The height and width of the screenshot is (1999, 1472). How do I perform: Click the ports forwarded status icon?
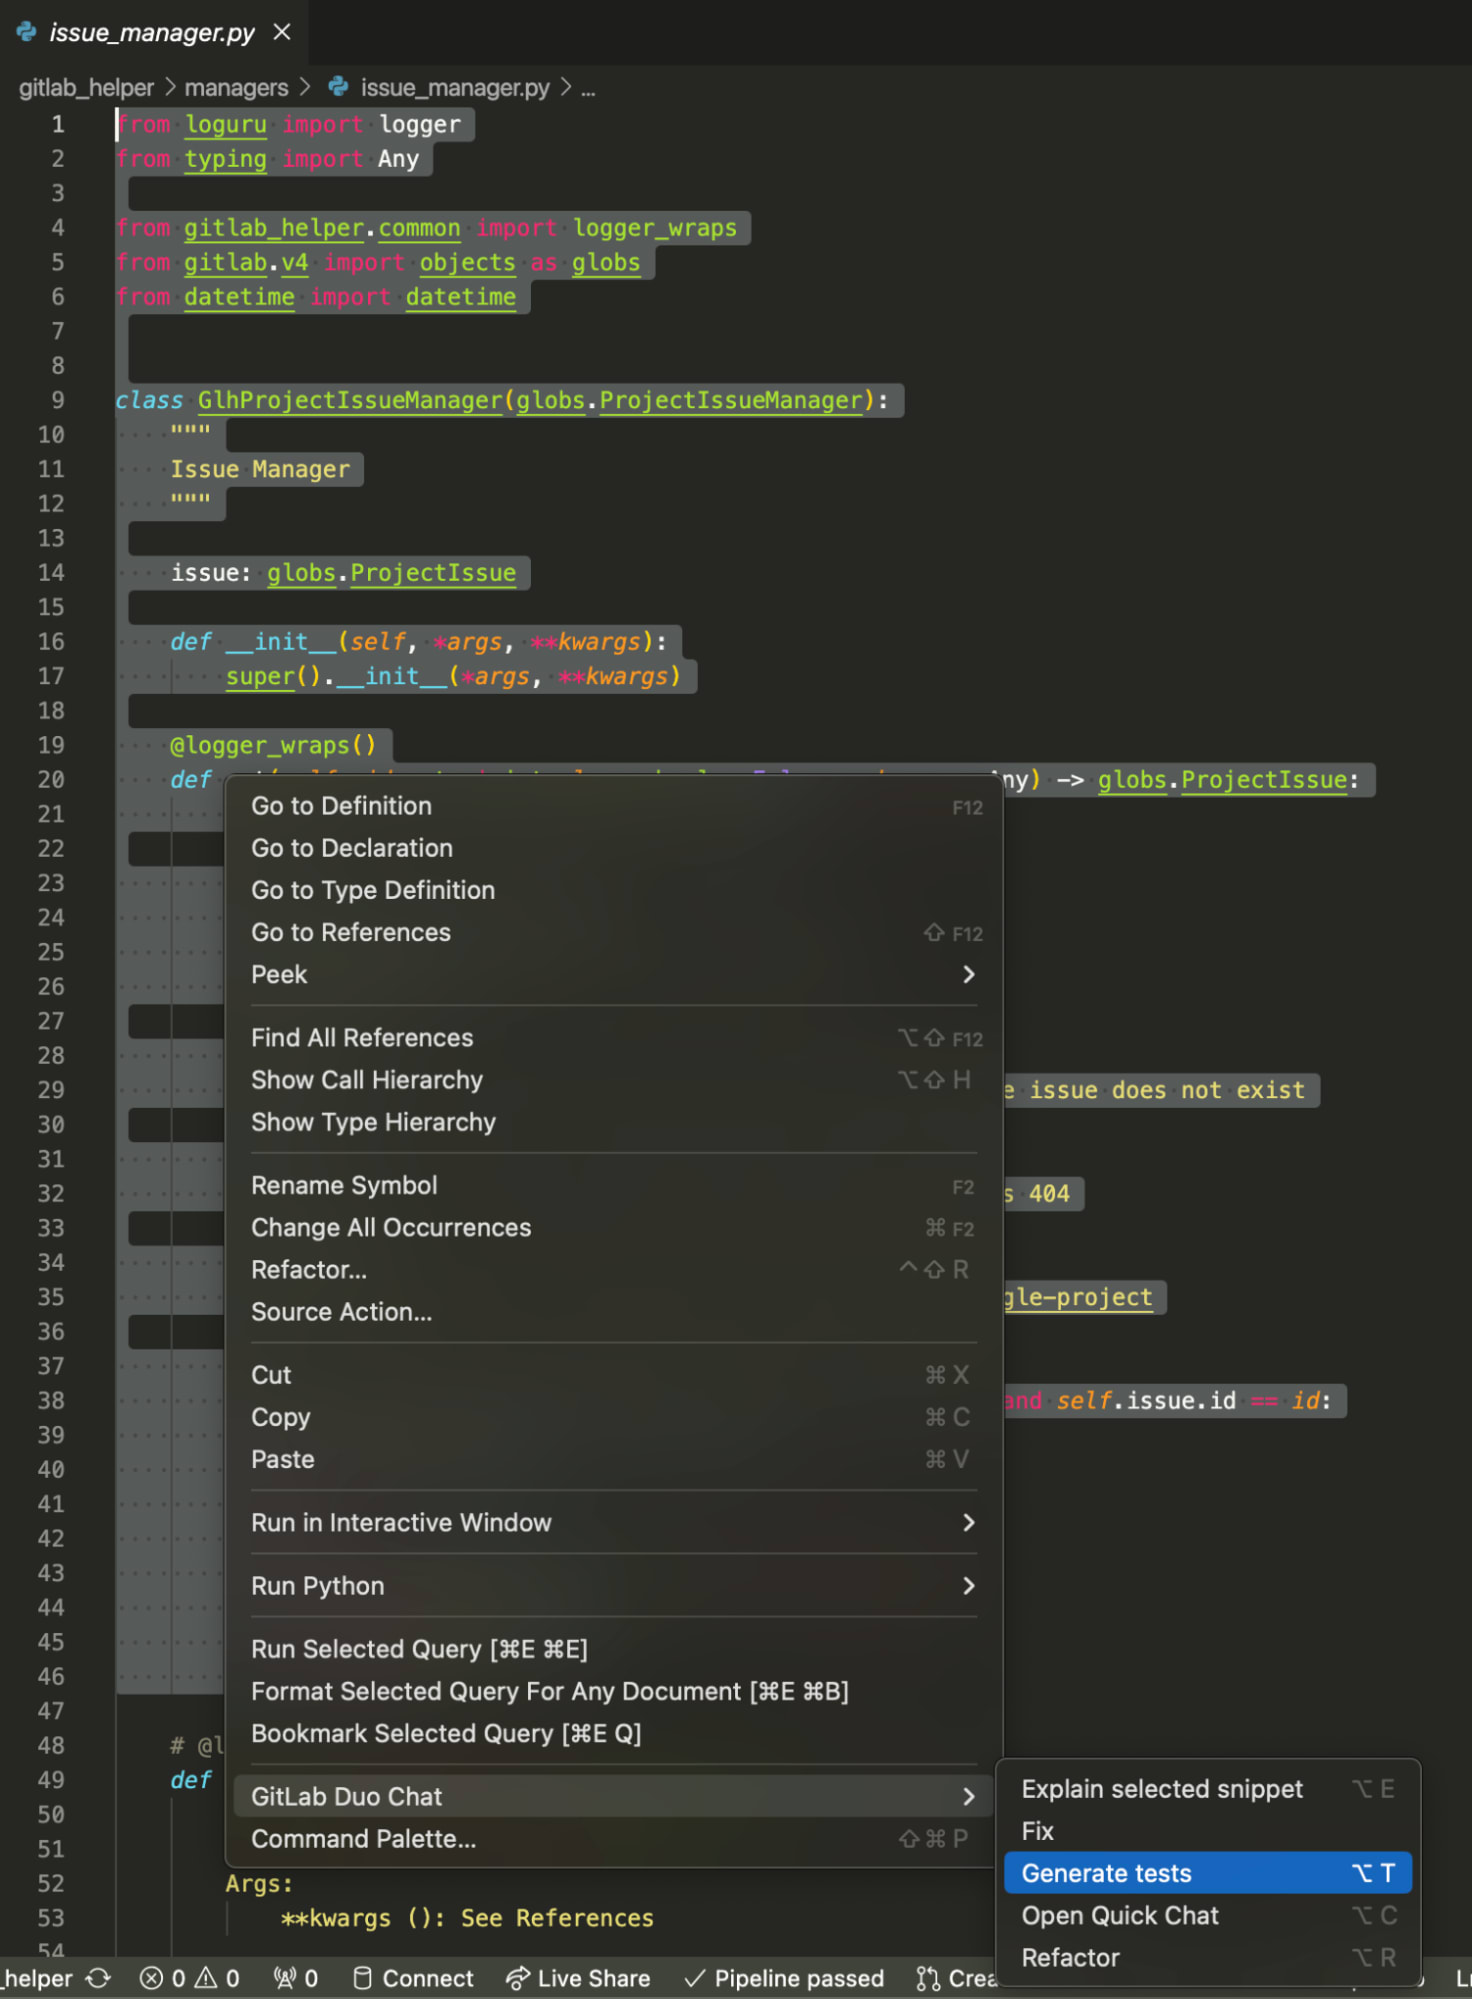click(x=296, y=1978)
